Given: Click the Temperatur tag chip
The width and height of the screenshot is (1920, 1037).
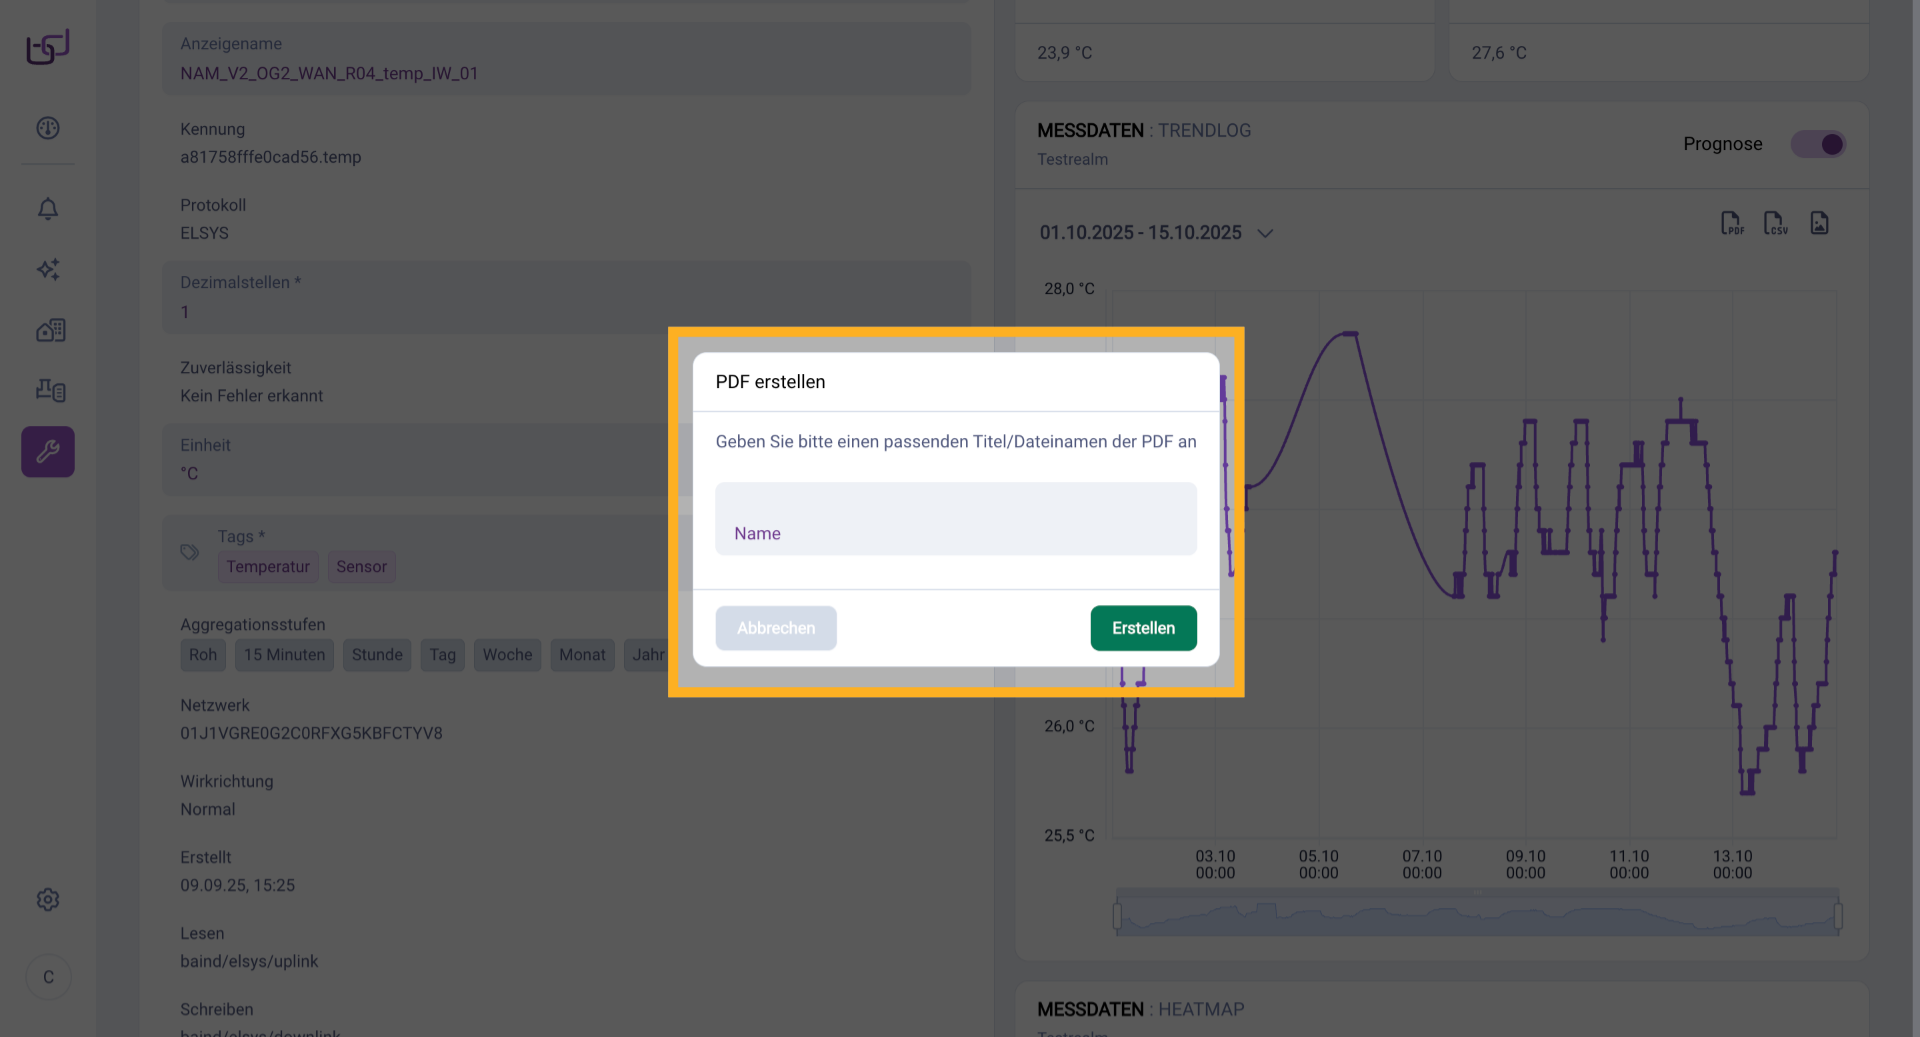Looking at the screenshot, I should click(x=268, y=567).
